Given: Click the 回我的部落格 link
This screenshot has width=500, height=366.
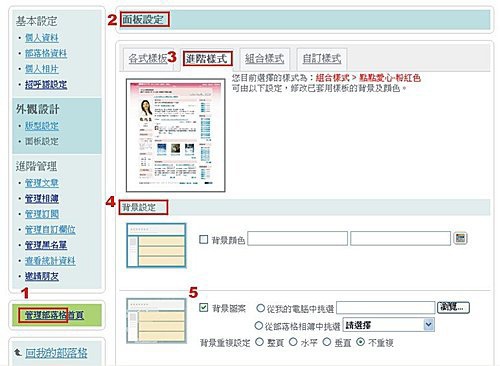Looking at the screenshot, I should [x=56, y=353].
